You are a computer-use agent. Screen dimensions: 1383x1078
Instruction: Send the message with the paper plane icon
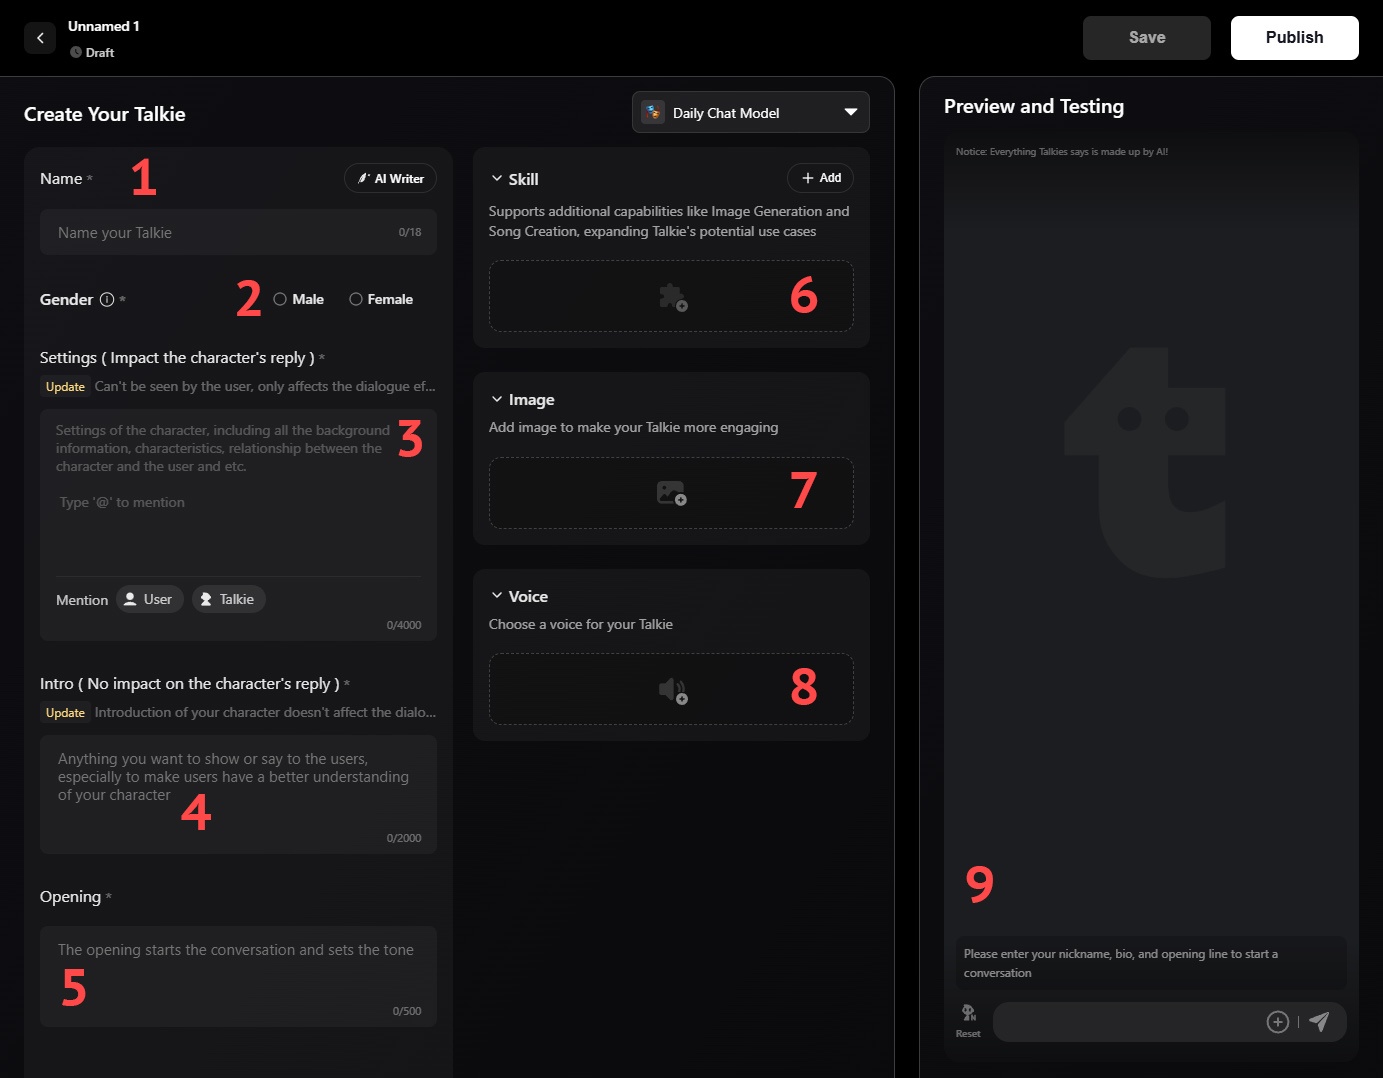(1320, 1021)
